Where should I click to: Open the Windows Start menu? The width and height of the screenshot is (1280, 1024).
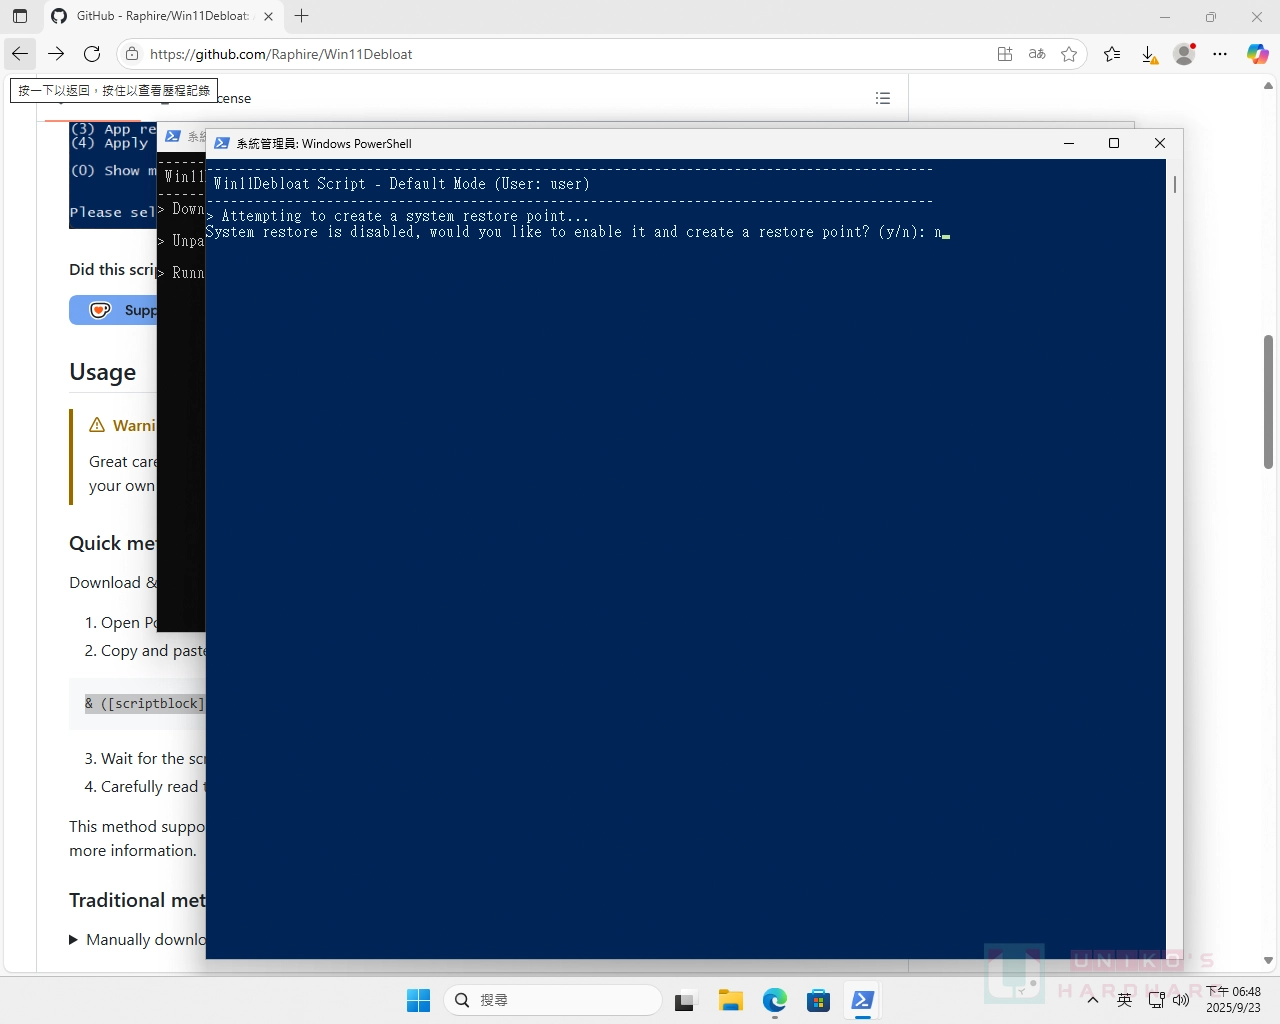418,1000
